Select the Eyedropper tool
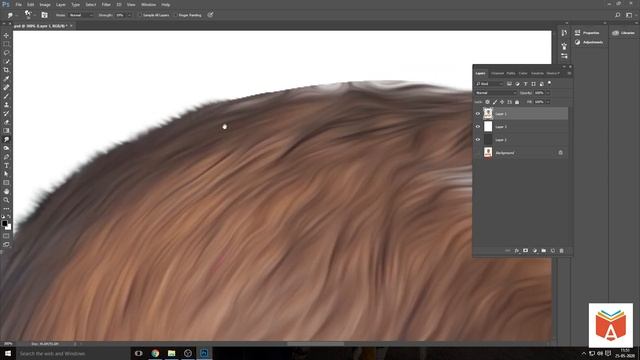This screenshot has width=640, height=360. tap(6, 79)
